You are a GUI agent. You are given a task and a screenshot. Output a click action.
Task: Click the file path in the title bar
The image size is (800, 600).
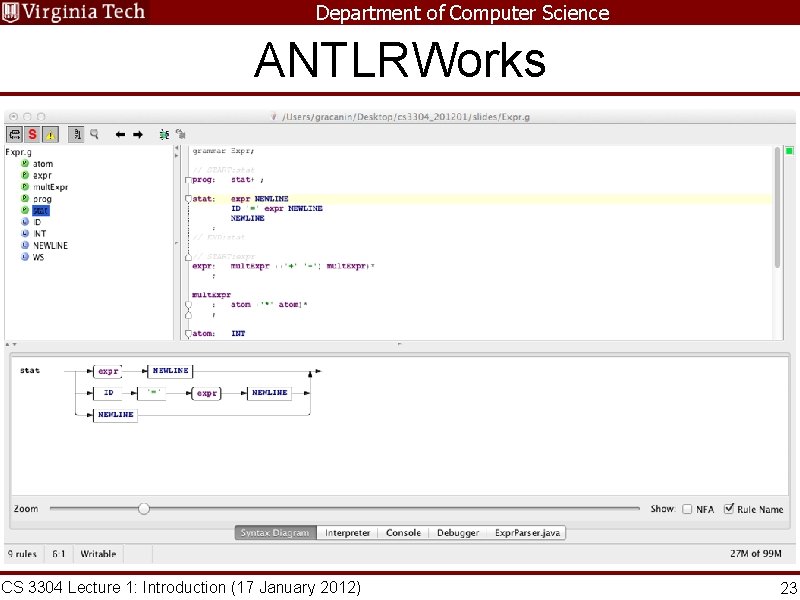tap(406, 117)
